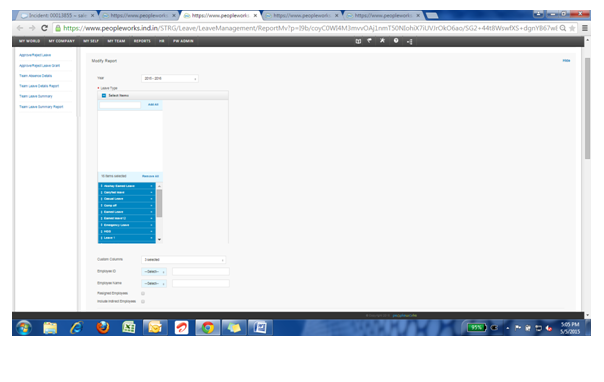Image resolution: width=604 pixels, height=382 pixels.
Task: Open Internet Explorer from taskbar
Action: pos(77,328)
